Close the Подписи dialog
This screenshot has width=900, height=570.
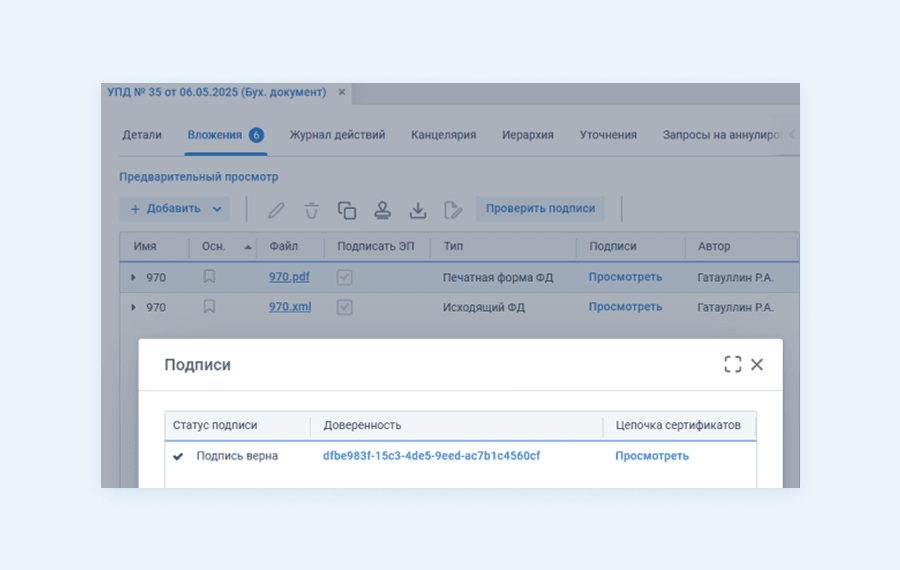pyautogui.click(x=757, y=365)
